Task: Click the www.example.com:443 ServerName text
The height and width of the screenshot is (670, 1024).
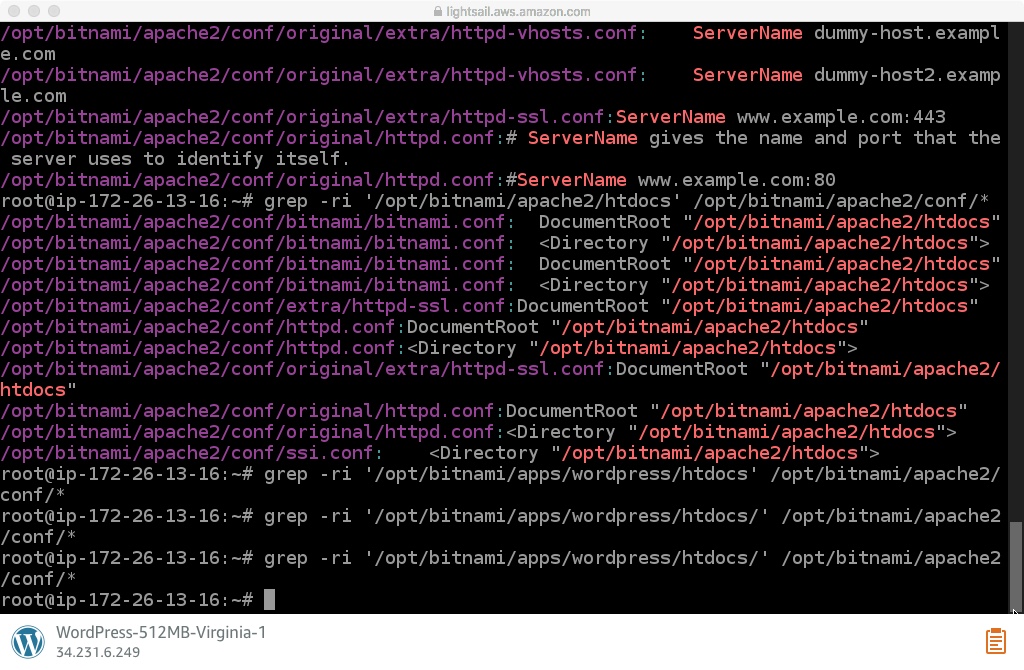Action: point(841,117)
